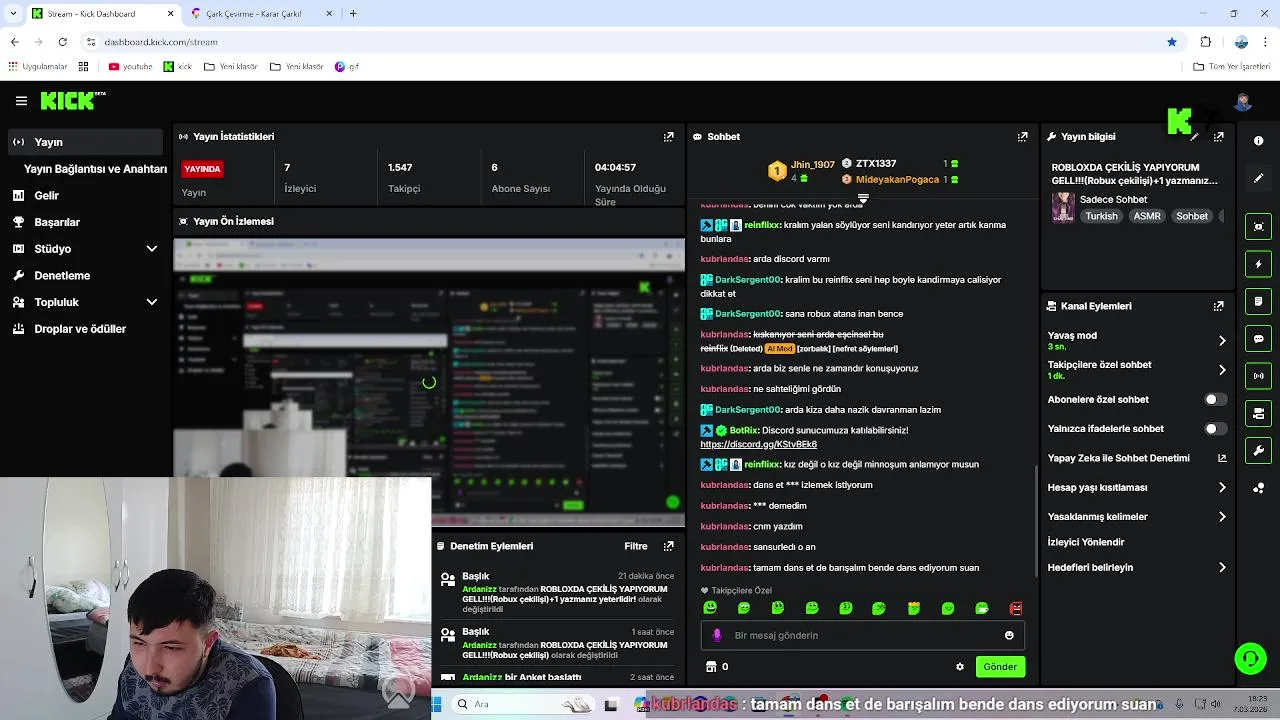Viewport: 1280px width, 720px height.
Task: Click the preview frame icon in right rail
Action: click(1258, 227)
